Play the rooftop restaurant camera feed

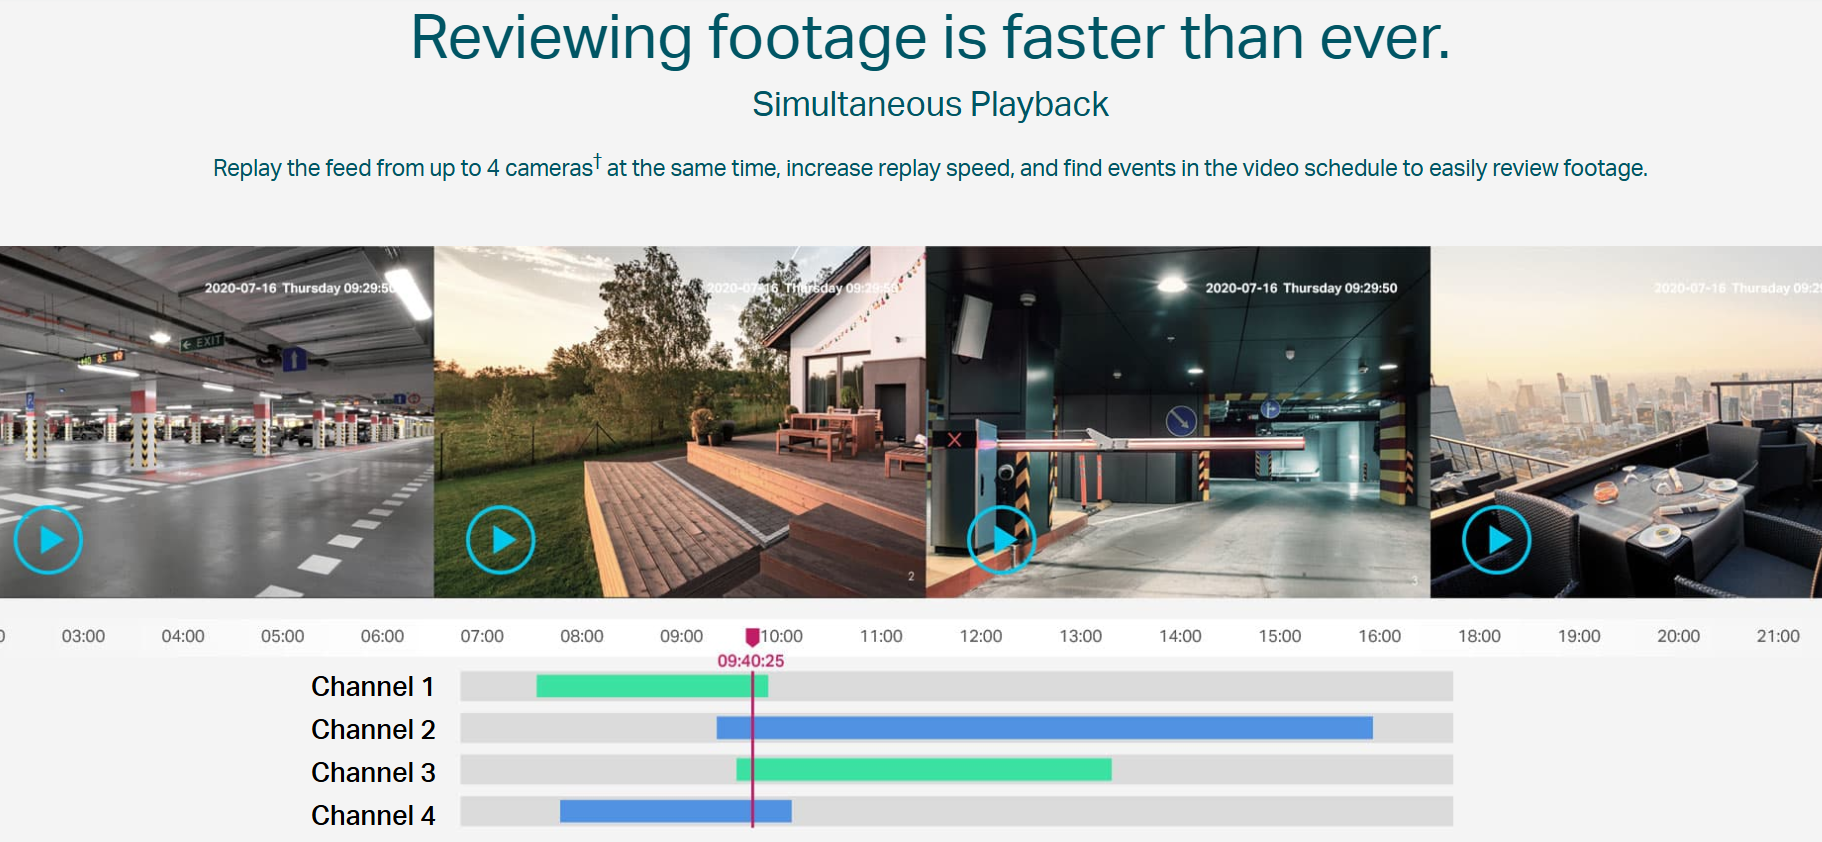pos(1496,540)
